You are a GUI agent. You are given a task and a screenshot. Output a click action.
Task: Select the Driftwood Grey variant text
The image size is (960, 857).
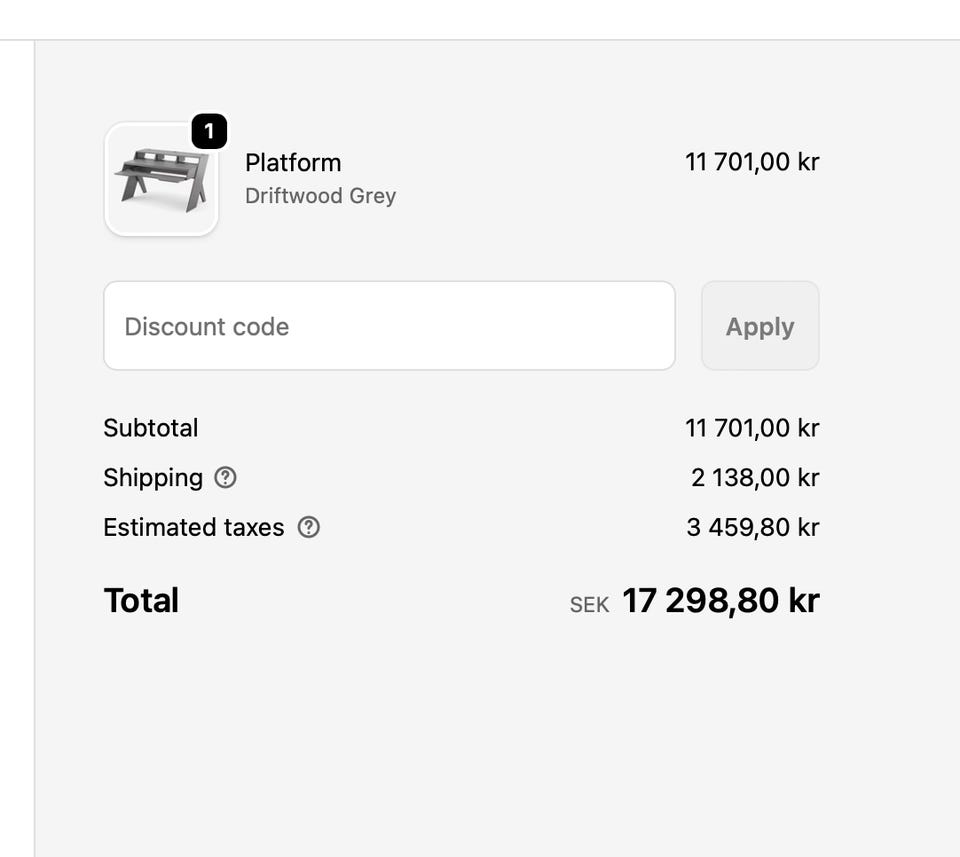point(320,196)
